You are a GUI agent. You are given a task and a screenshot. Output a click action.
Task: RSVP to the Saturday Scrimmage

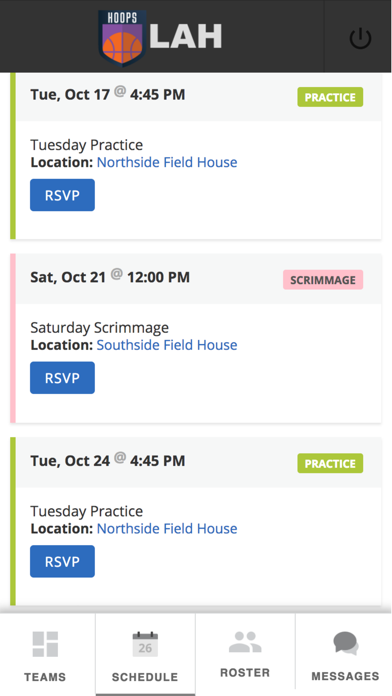tap(62, 378)
